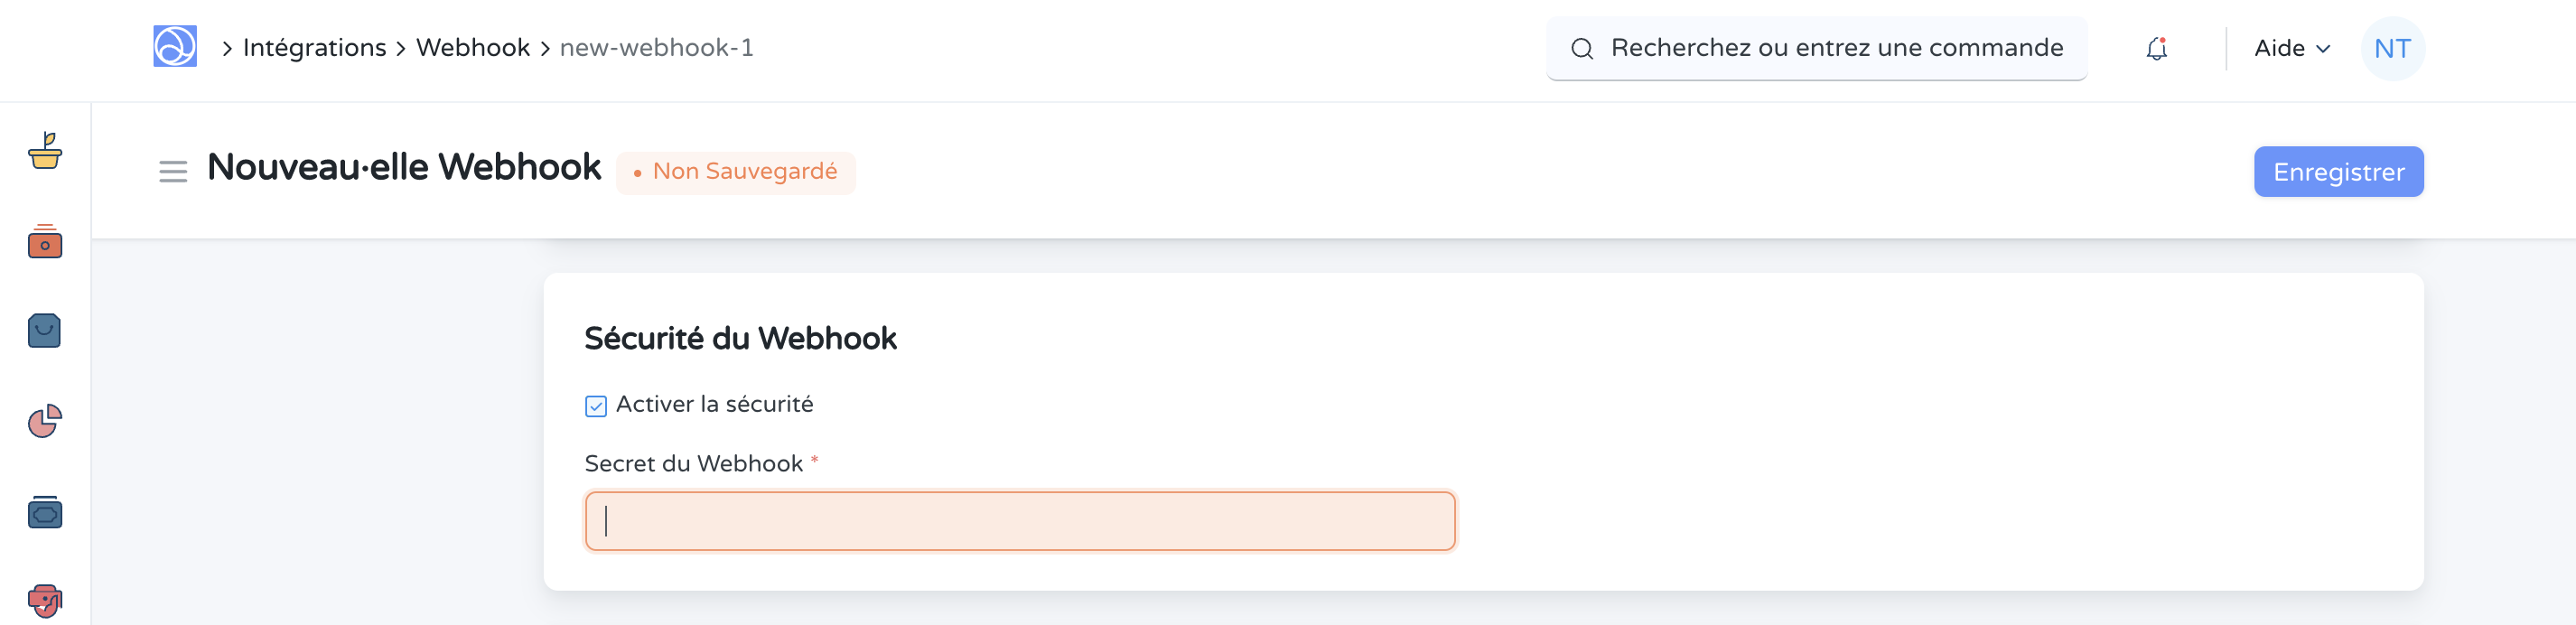Screen dimensions: 2576x625
Task: Navigate to Intégrations via breadcrumb
Action: click(x=313, y=47)
